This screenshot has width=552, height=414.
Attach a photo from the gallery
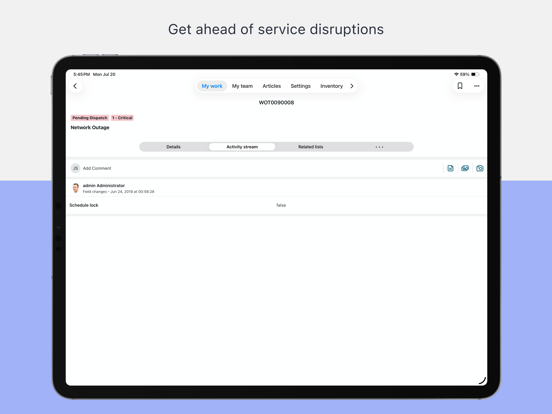tap(465, 168)
